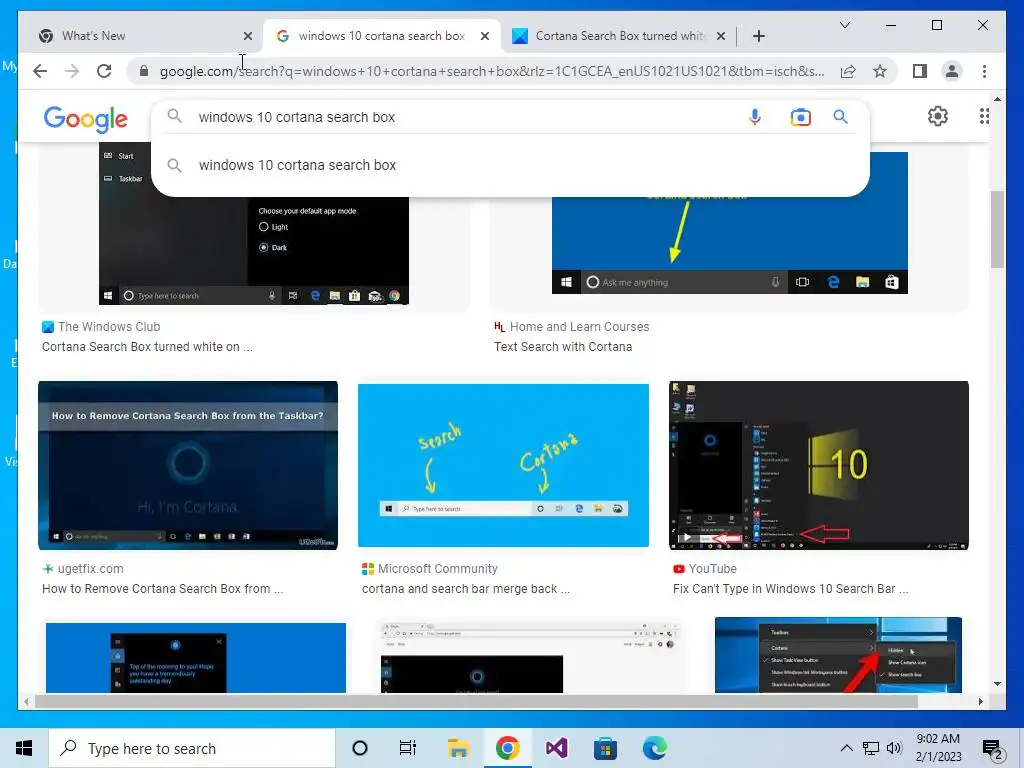Visit ugetfix.com source link
Screen dimensions: 1024x768
pyautogui.click(x=83, y=569)
